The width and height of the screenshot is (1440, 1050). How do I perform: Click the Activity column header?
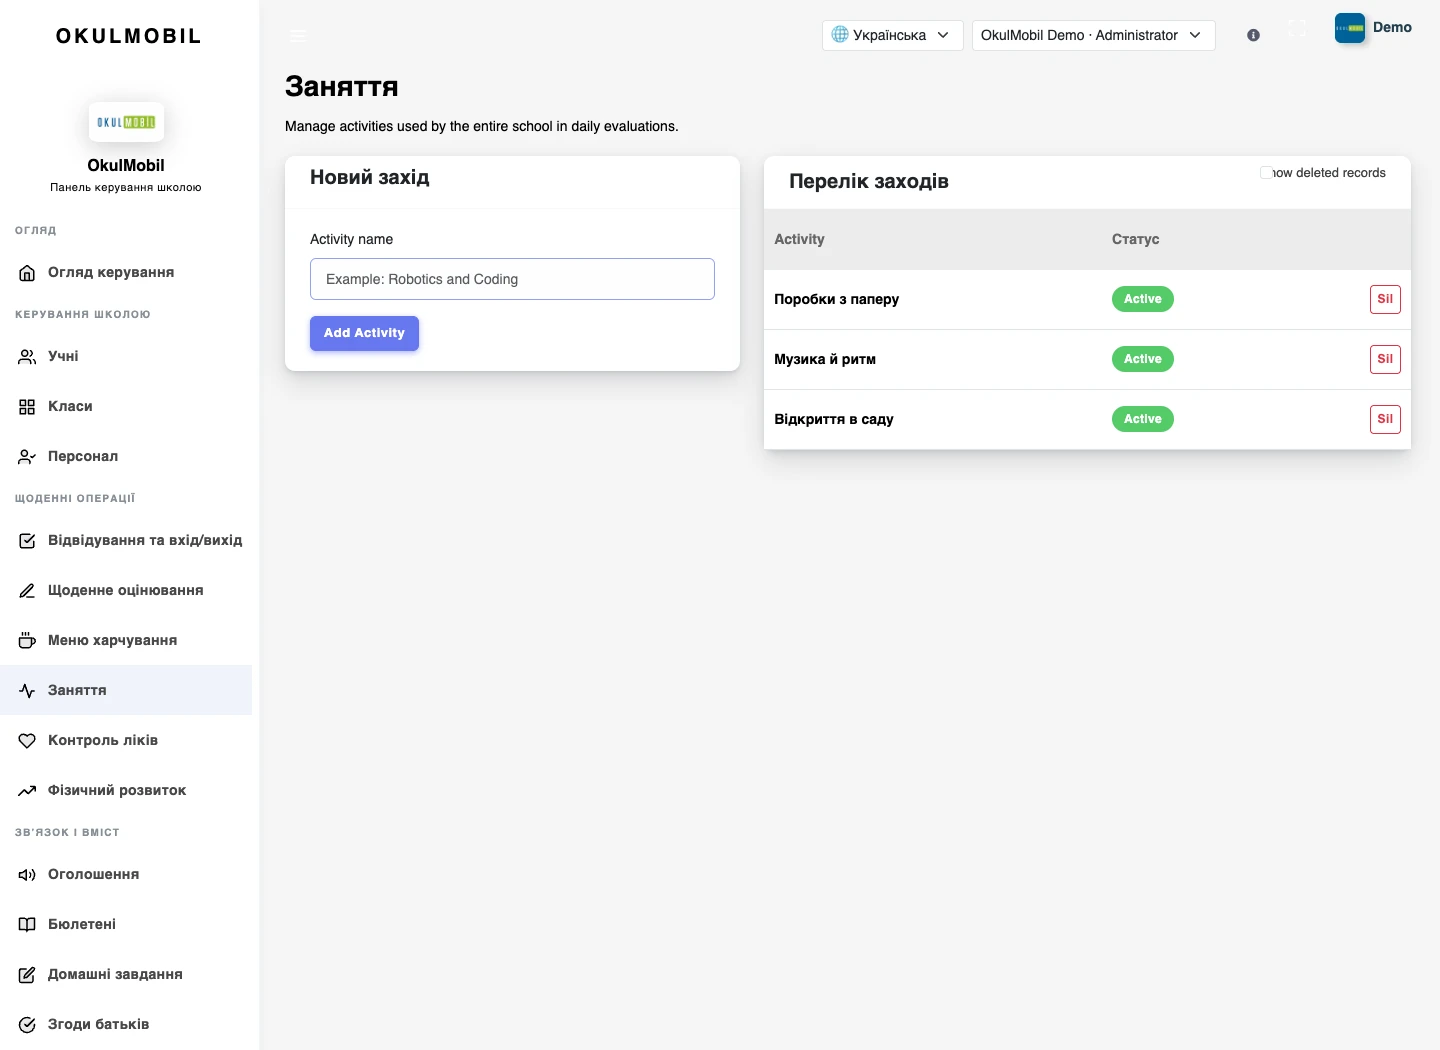[799, 239]
